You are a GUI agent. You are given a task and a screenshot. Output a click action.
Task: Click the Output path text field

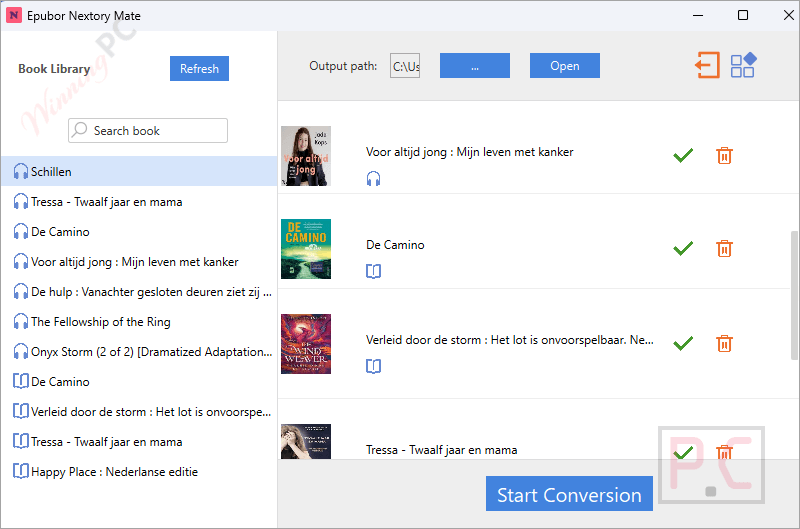[x=405, y=66]
